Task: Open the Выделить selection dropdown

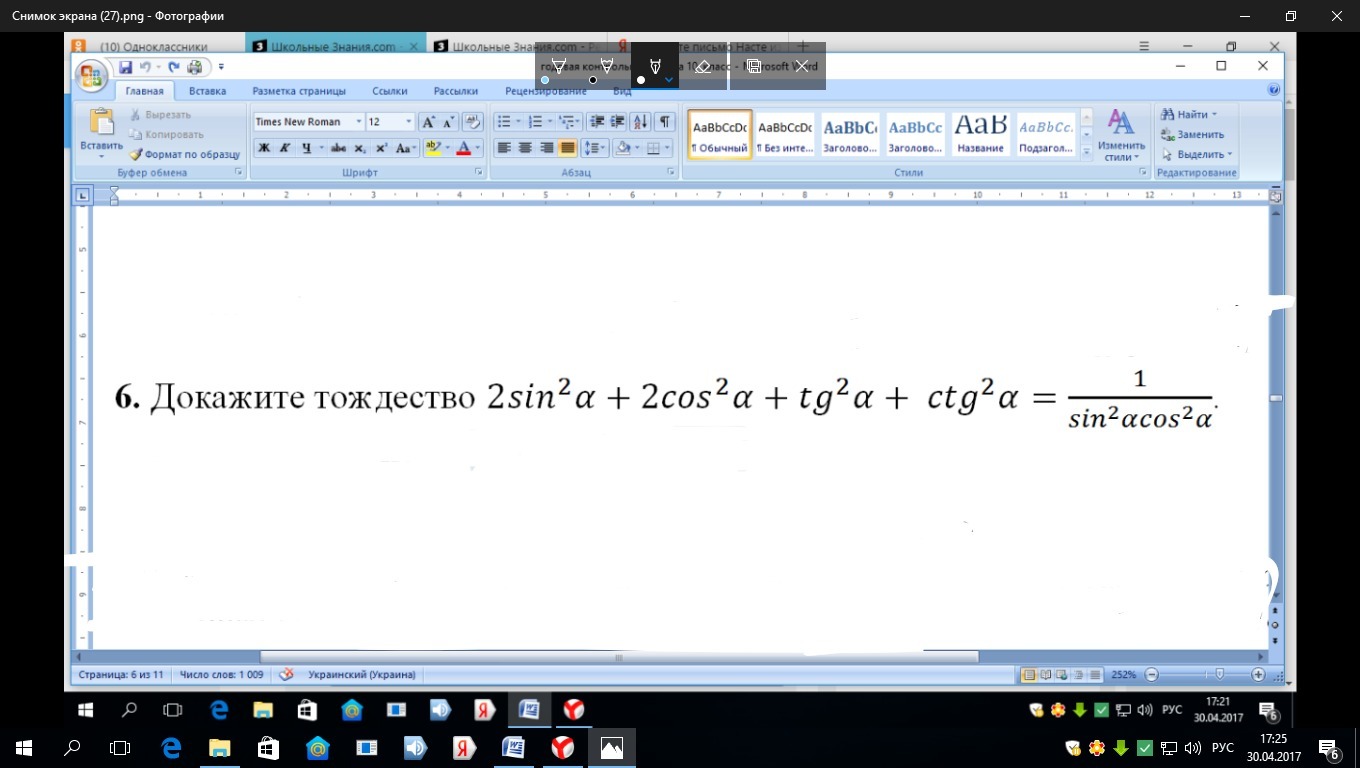Action: coord(1197,155)
